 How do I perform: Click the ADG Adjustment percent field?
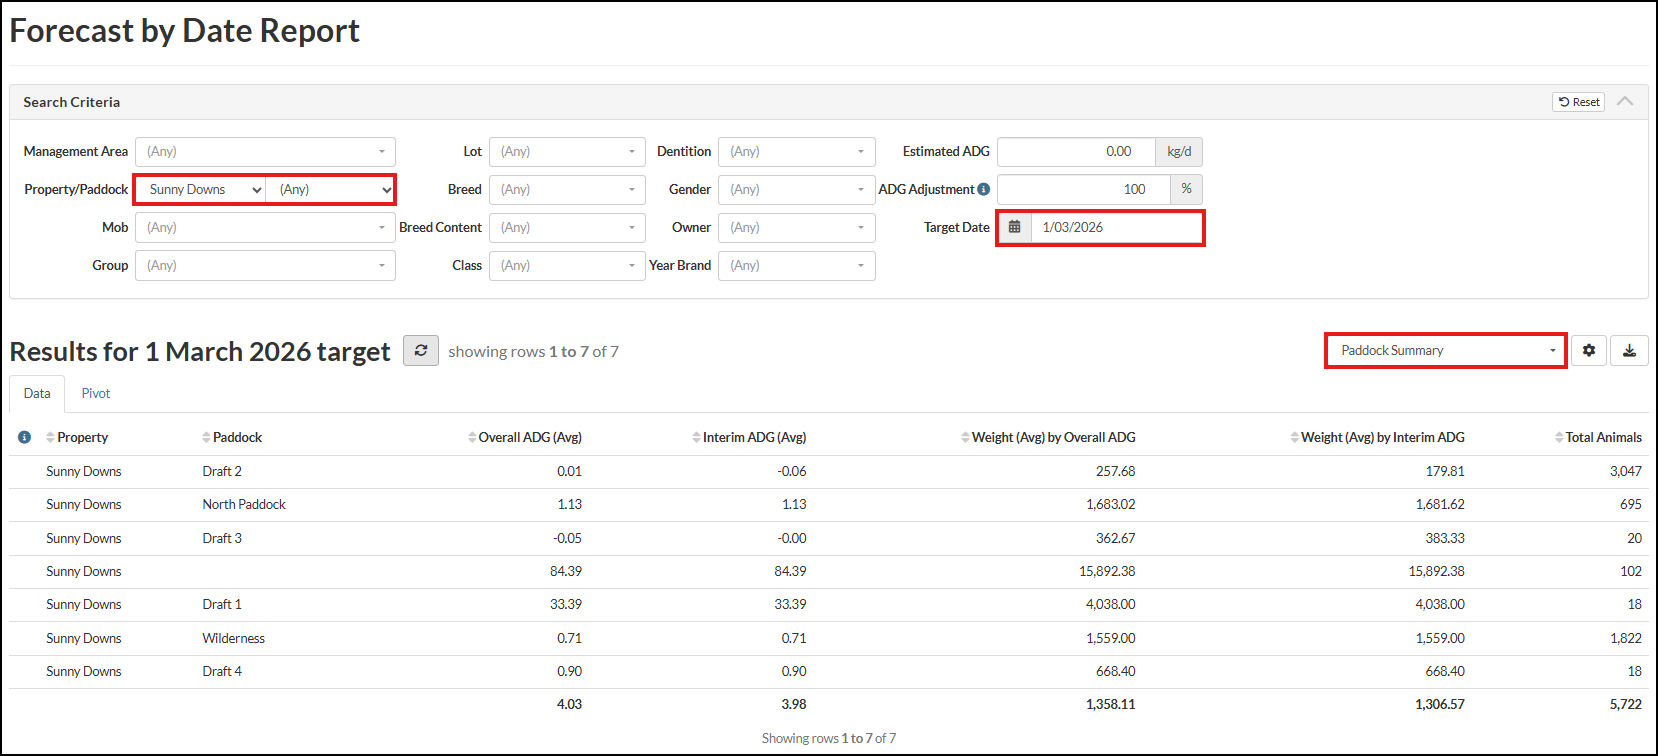1084,190
